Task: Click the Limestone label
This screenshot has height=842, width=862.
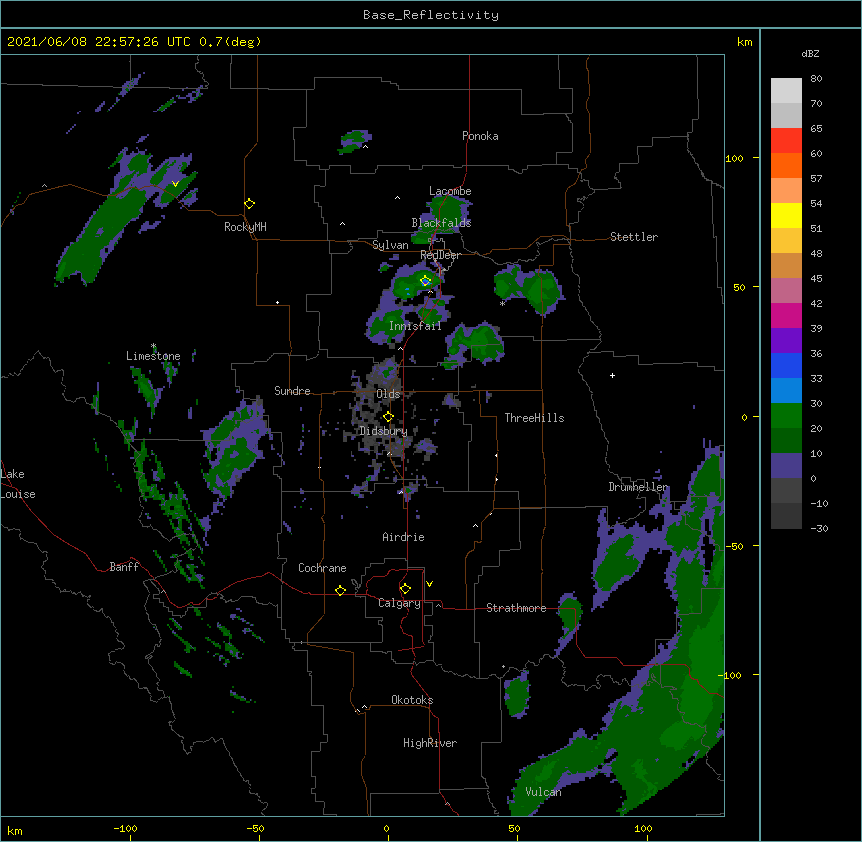Action: coord(153,356)
